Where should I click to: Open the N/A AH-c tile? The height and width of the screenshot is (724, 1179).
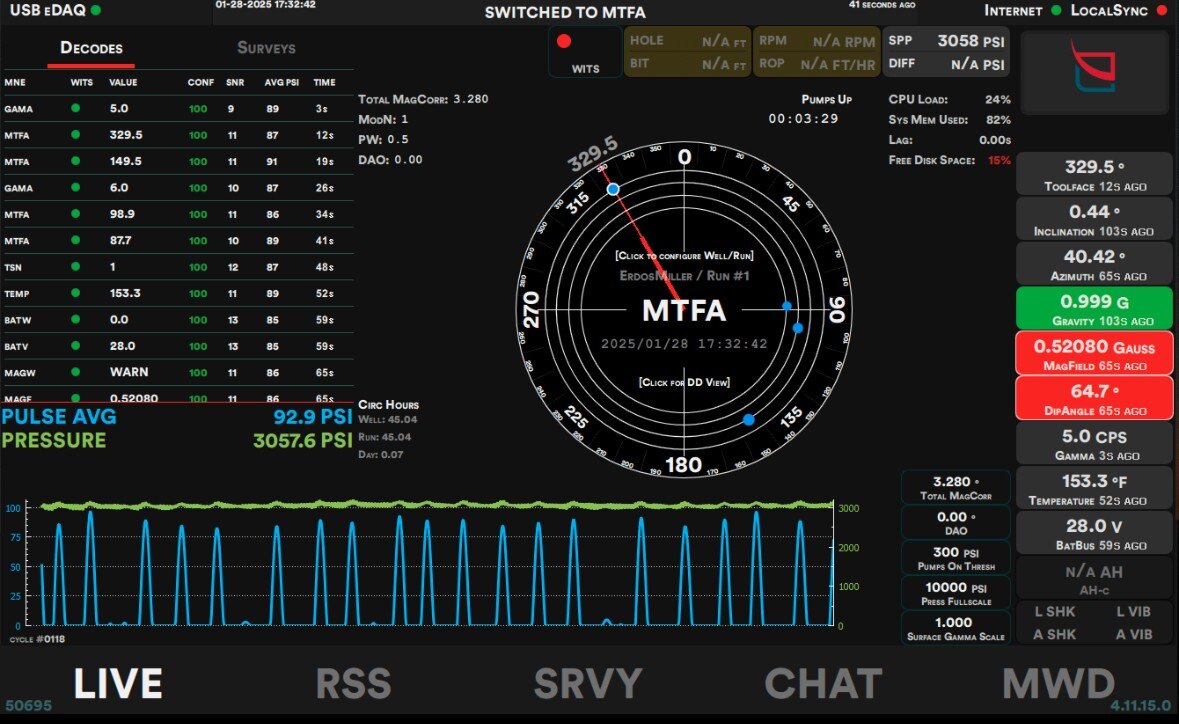pos(1094,578)
